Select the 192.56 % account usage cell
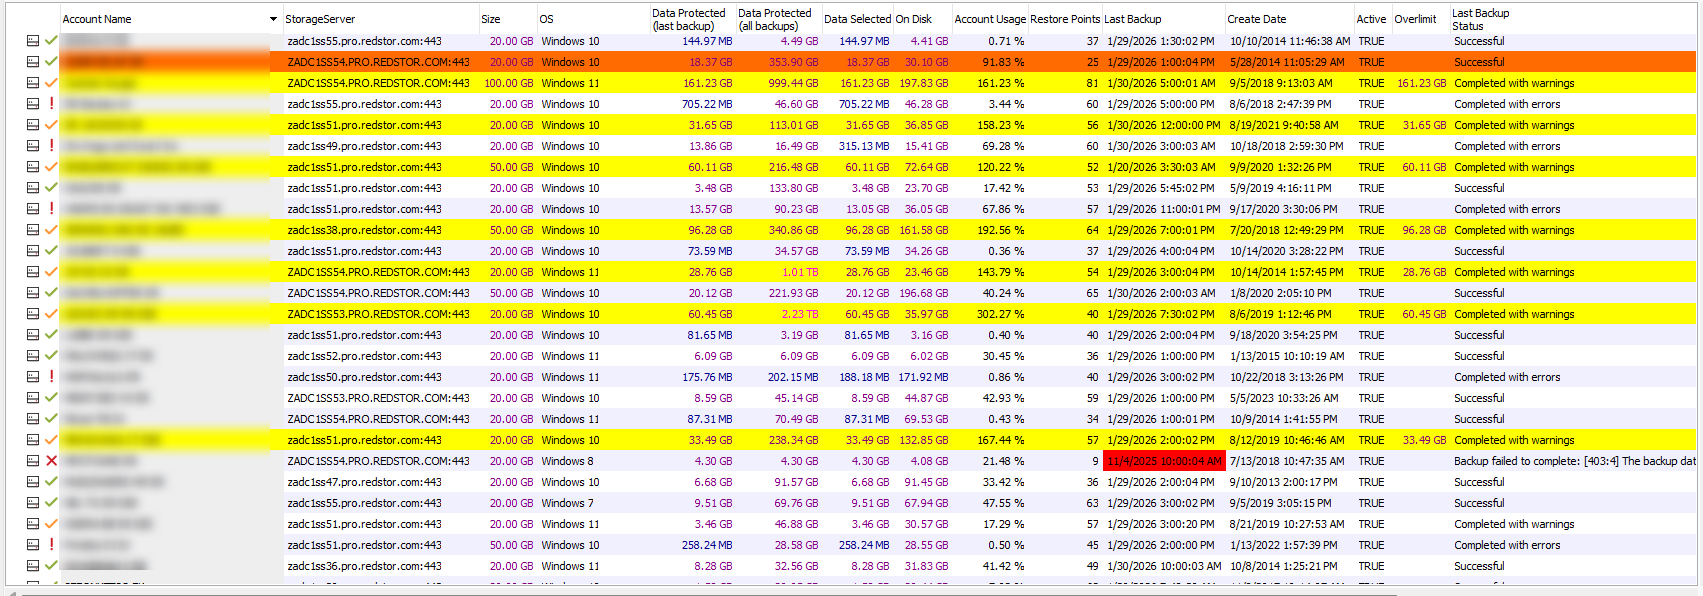Image resolution: width=1703 pixels, height=596 pixels. coord(989,230)
